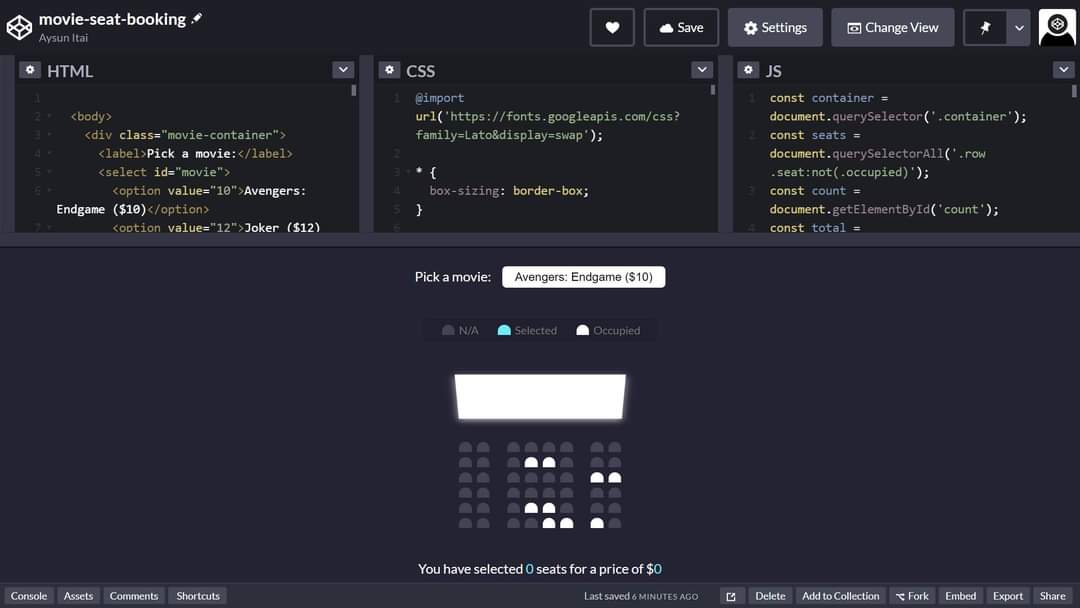Click your profile avatar
Viewport: 1080px width, 608px height.
click(x=1056, y=27)
